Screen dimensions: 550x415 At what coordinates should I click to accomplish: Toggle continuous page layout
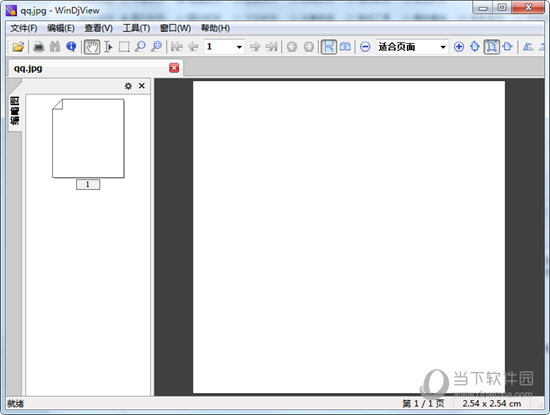pos(329,47)
